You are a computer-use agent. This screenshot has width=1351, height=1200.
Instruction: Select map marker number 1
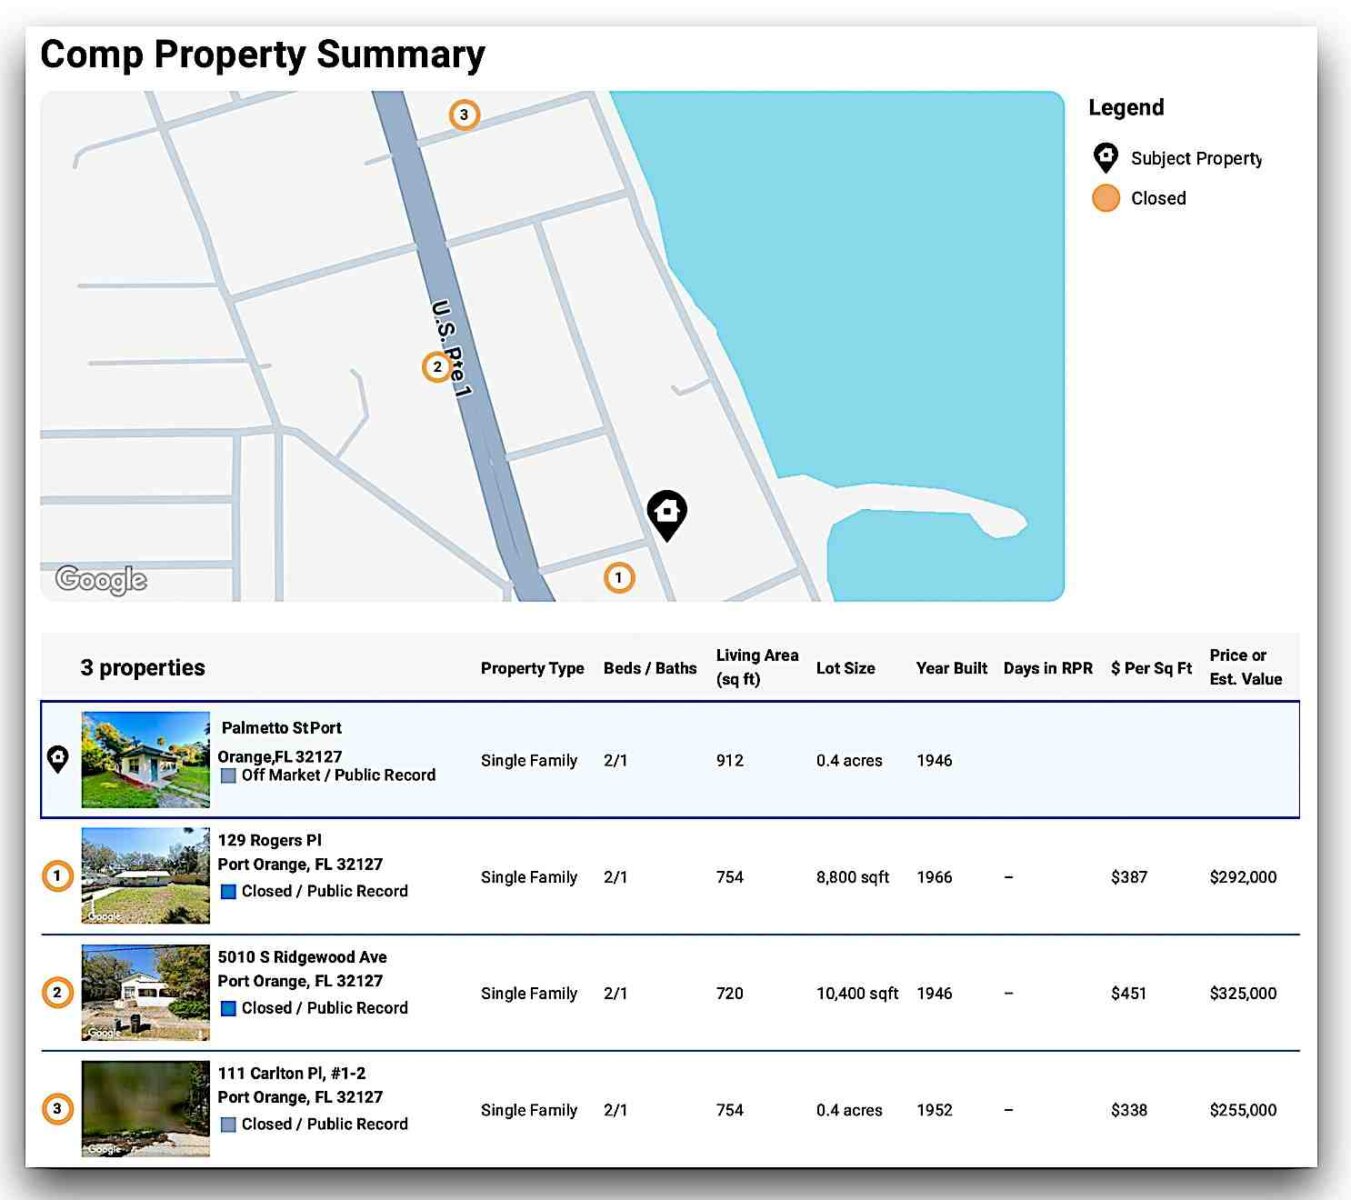[619, 577]
